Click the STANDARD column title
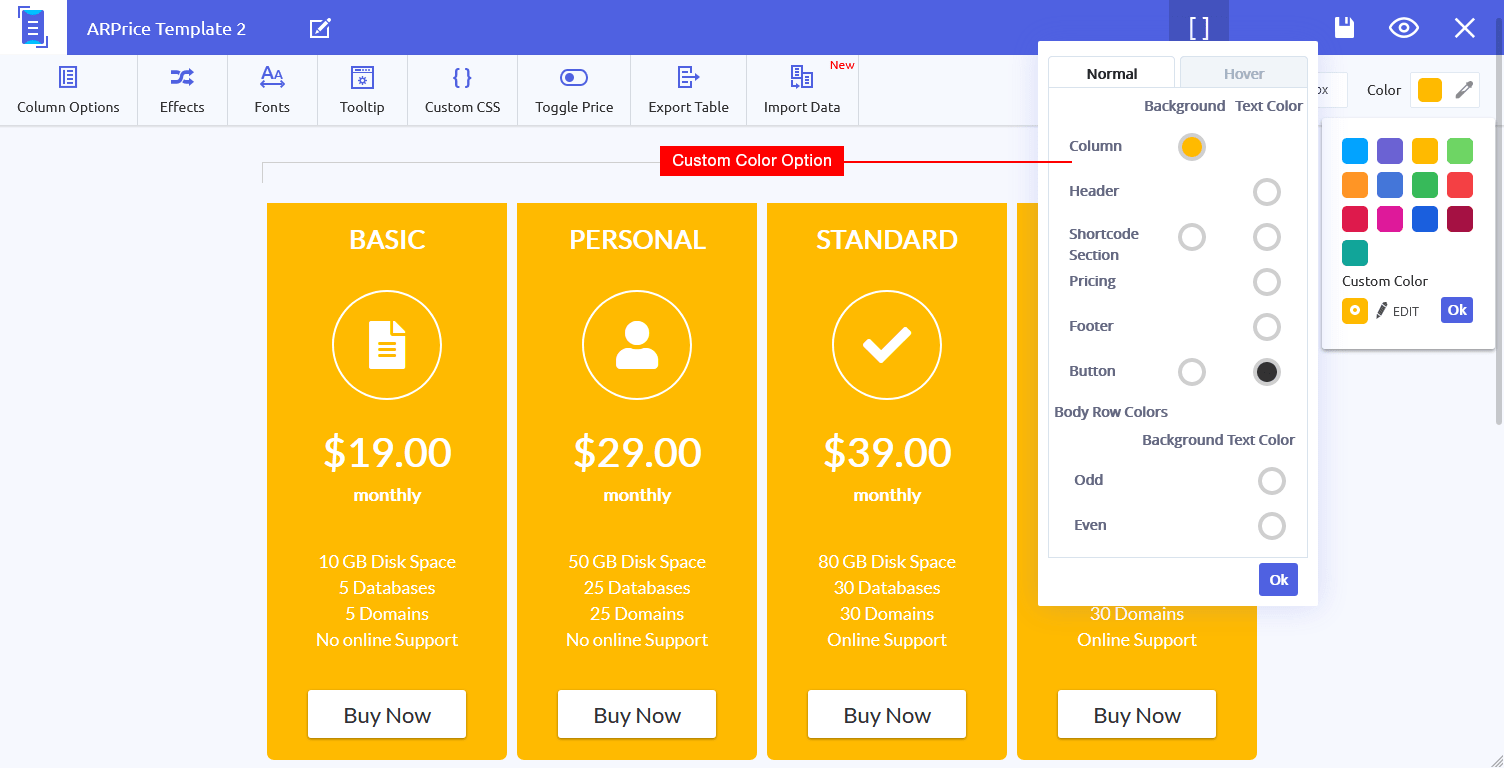This screenshot has height=768, width=1504. coord(887,240)
